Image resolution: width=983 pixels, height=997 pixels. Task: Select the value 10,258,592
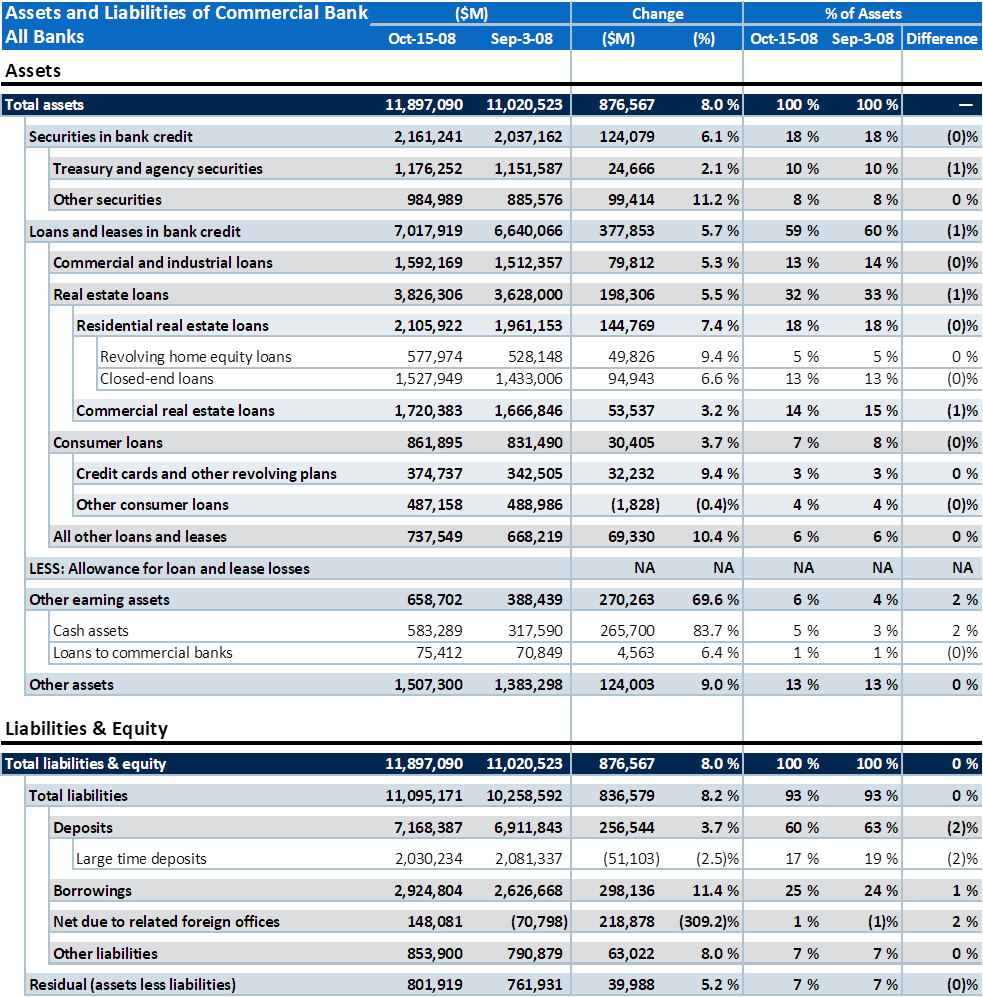525,795
